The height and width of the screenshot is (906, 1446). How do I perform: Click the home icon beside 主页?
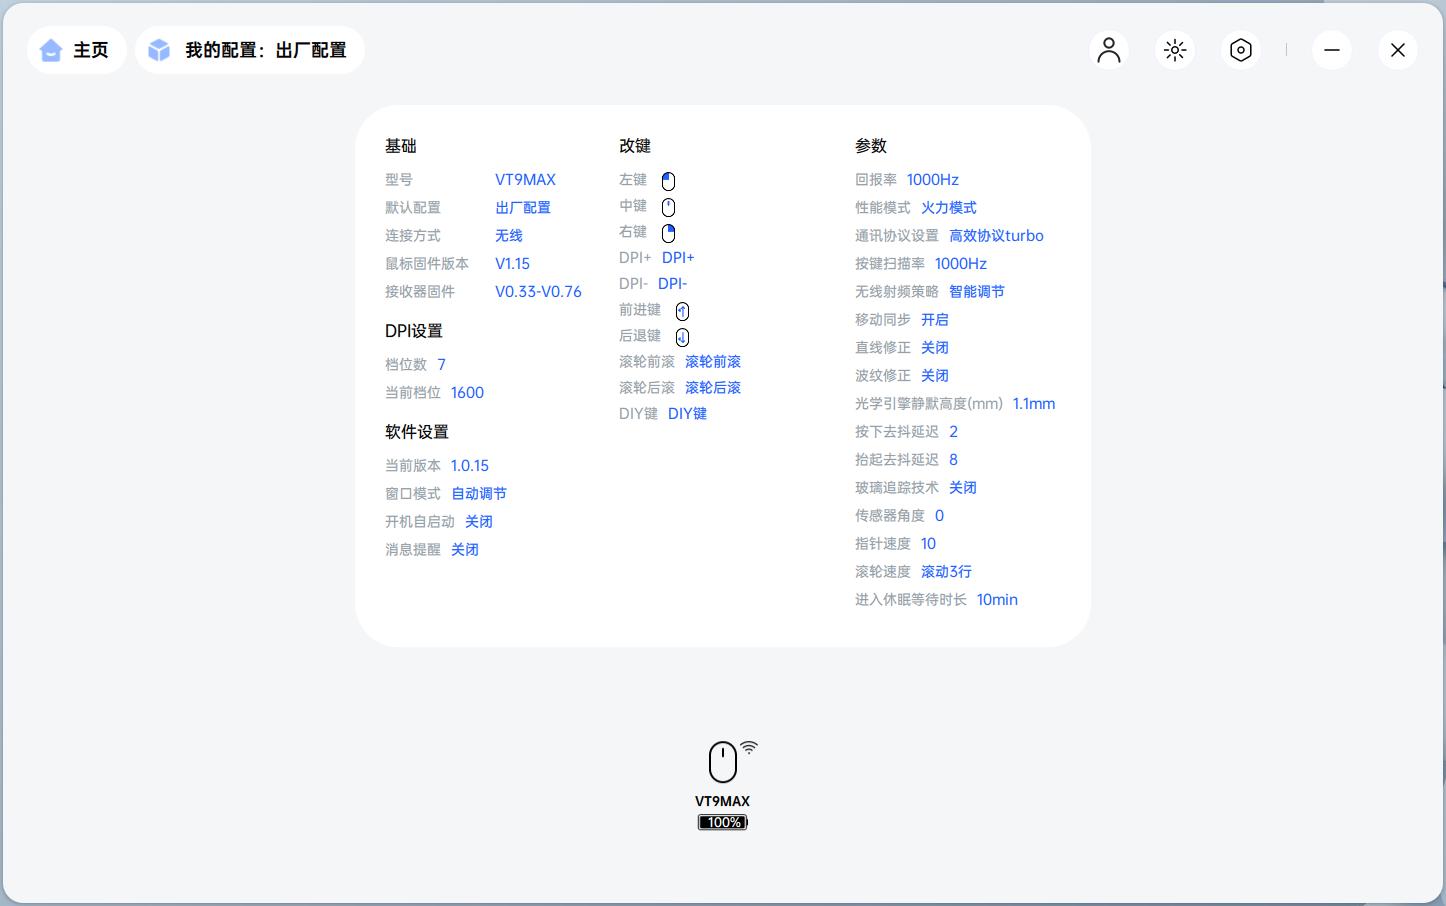[x=51, y=50]
